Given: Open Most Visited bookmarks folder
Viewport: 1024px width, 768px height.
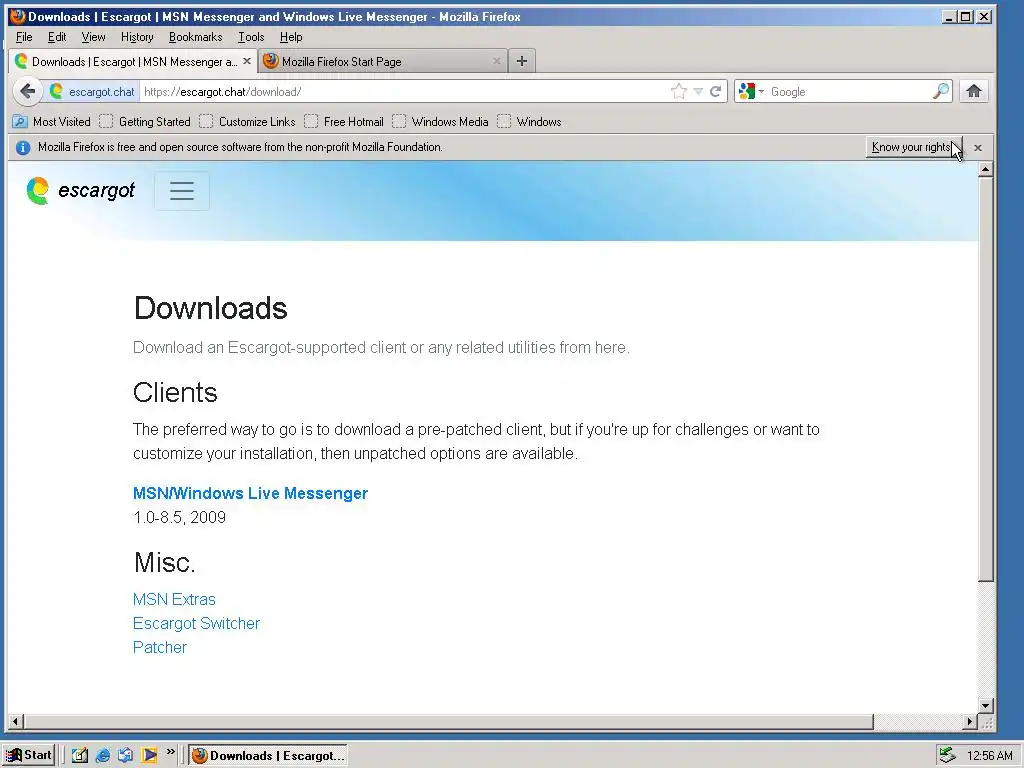Looking at the screenshot, I should click(x=52, y=121).
